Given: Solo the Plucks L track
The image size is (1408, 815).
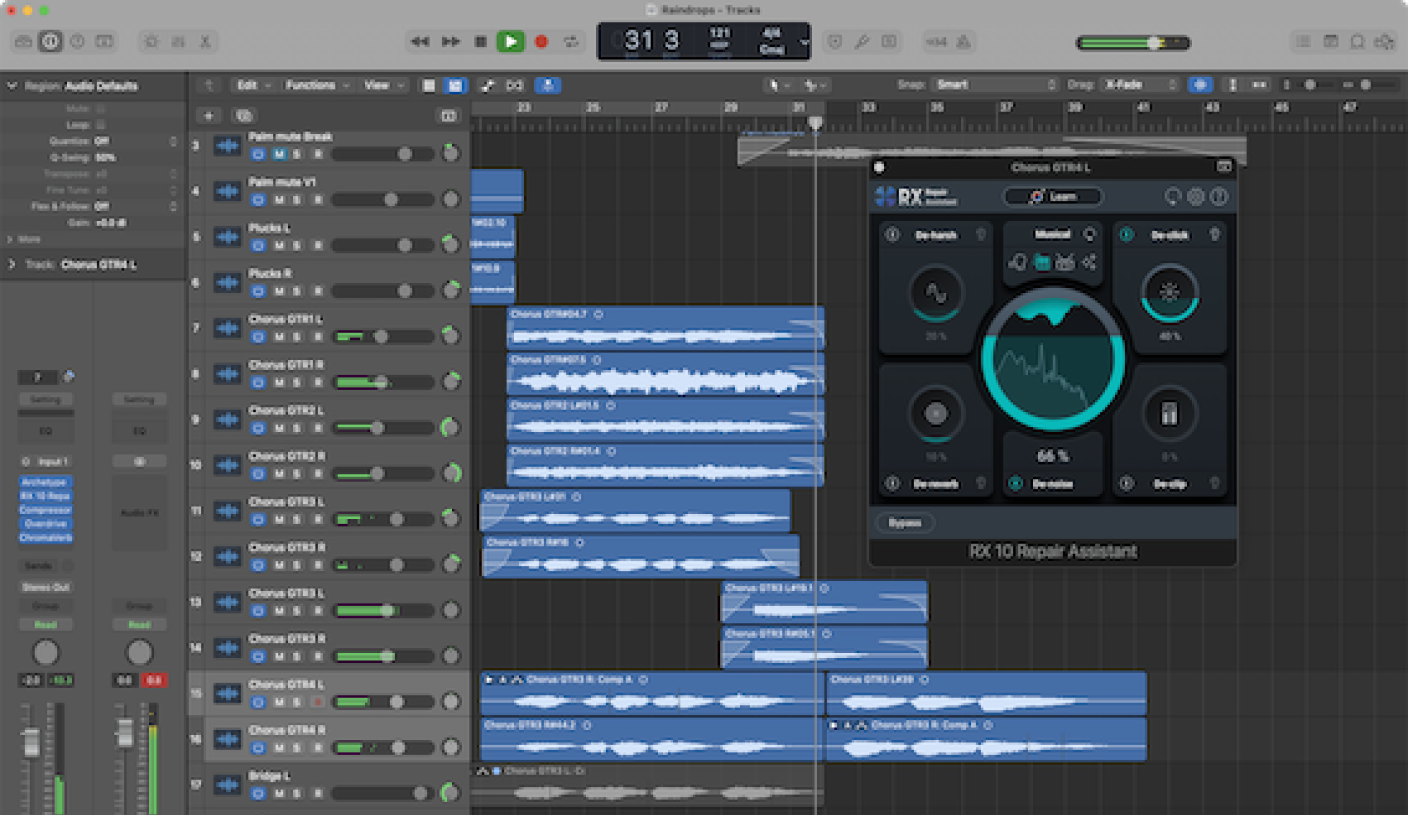Looking at the screenshot, I should (298, 246).
